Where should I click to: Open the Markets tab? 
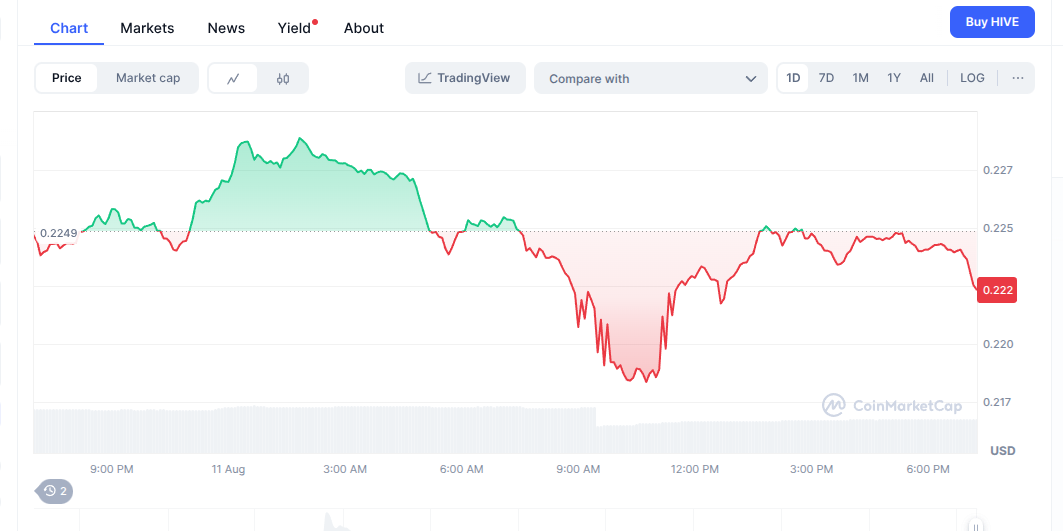click(147, 28)
